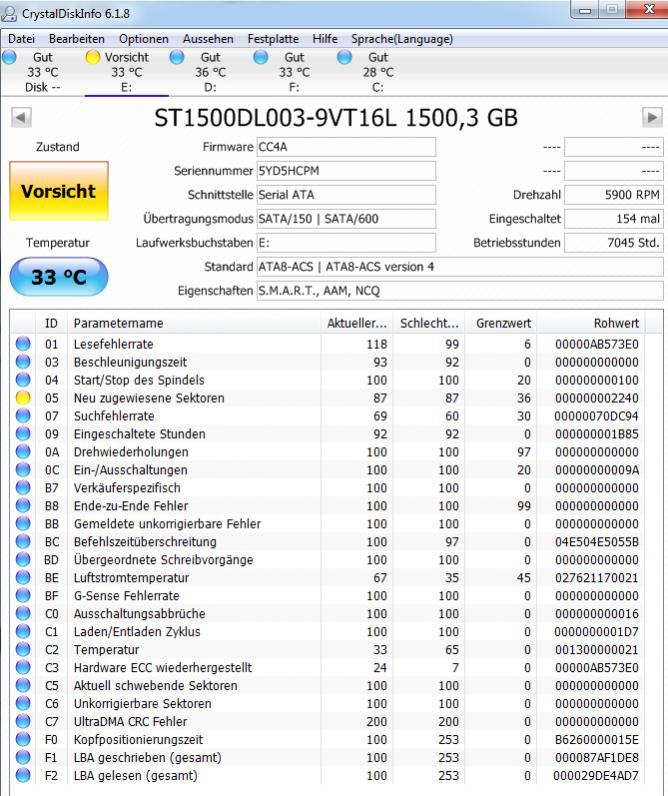Open the Optionen menu

(144, 39)
